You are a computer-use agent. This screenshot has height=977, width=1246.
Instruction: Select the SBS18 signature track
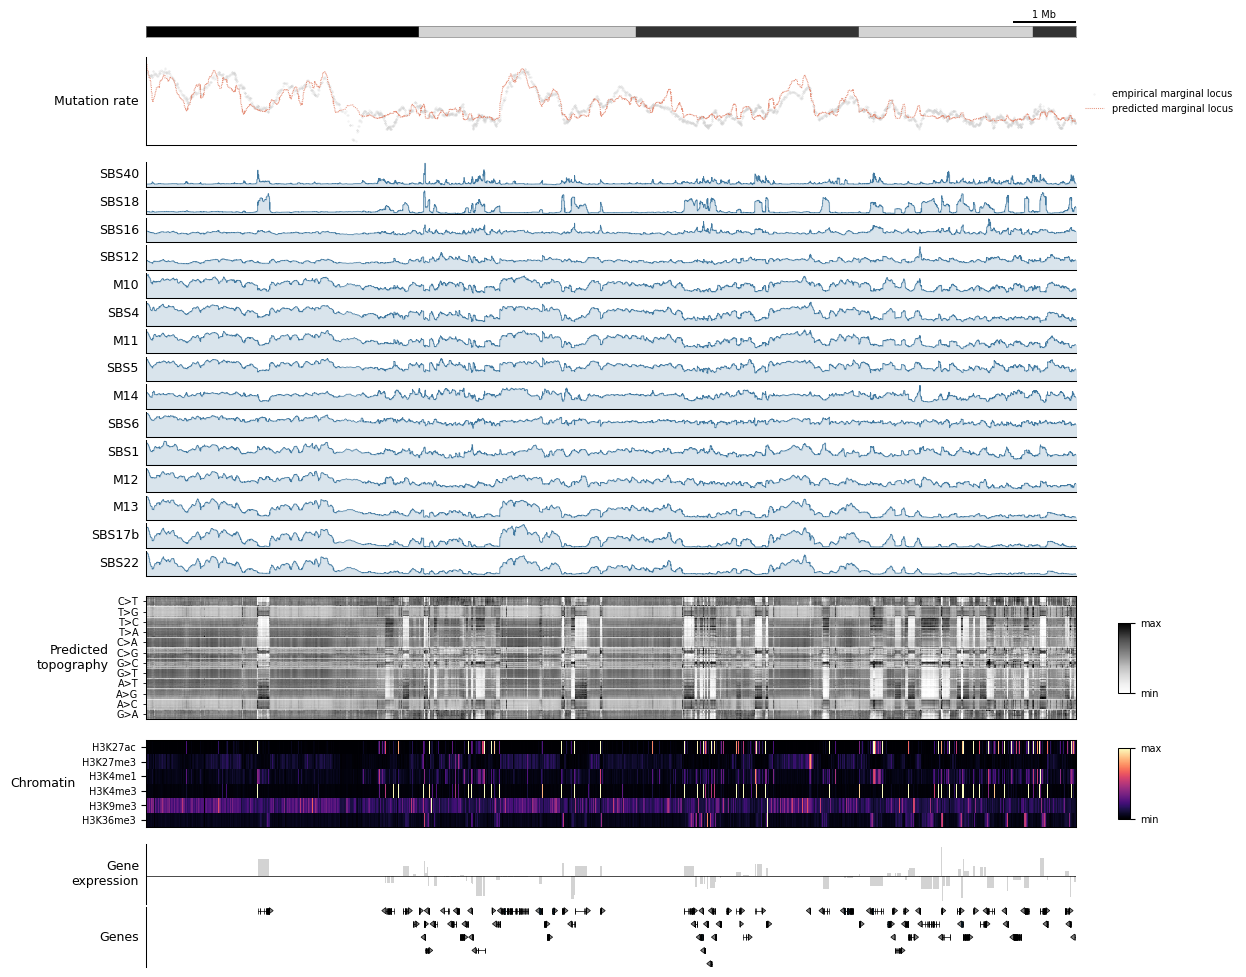[x=118, y=201]
